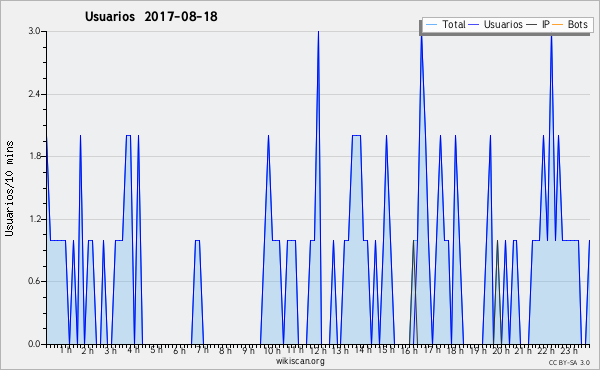Click the '1.2' y-axis value
The width and height of the screenshot is (600, 370).
[x=34, y=219]
